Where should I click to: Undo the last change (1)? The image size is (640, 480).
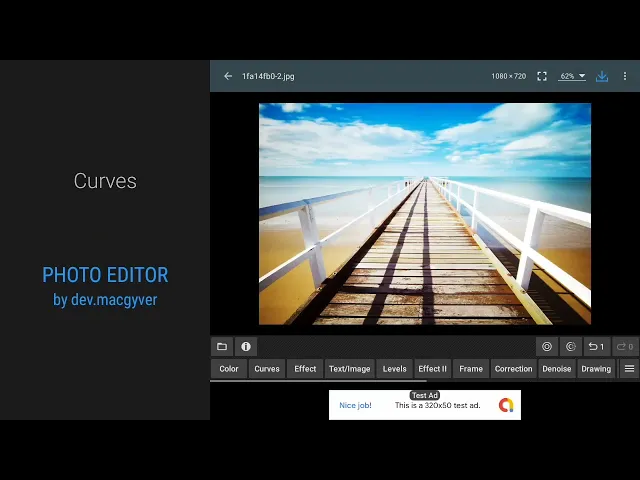pyautogui.click(x=596, y=347)
